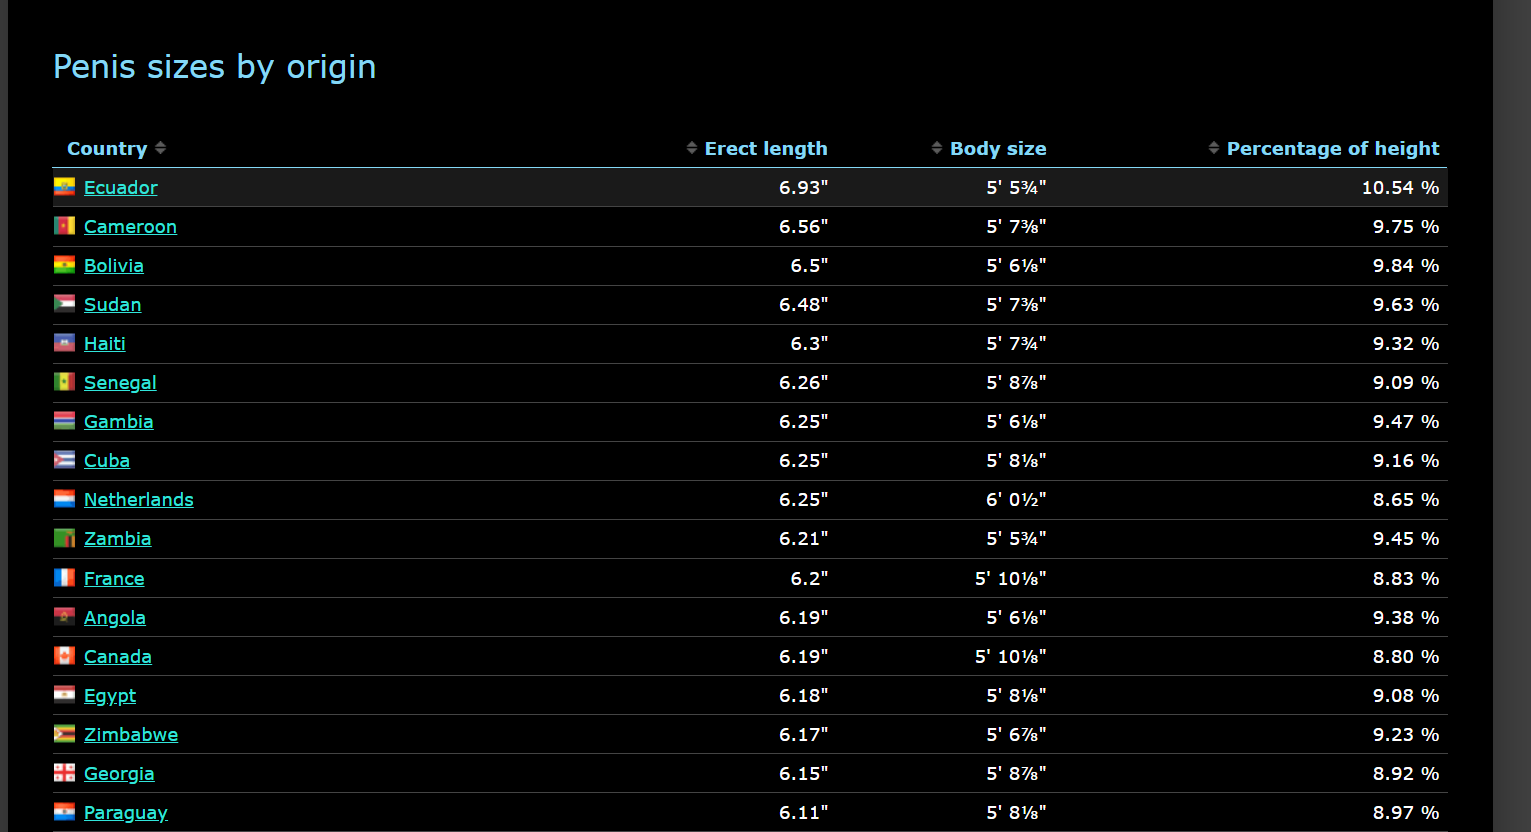Click the Canada flag icon

(64, 655)
